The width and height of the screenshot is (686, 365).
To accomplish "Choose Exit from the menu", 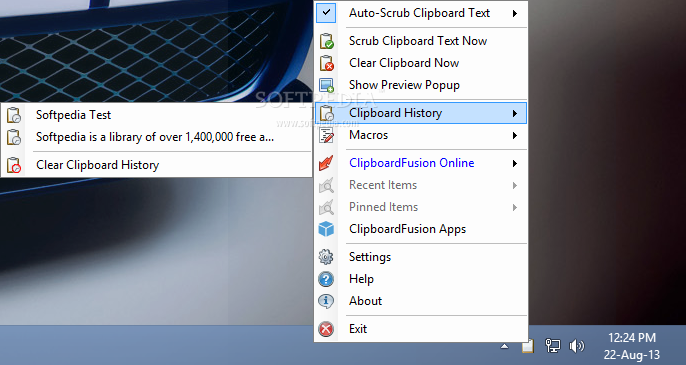I will (358, 329).
